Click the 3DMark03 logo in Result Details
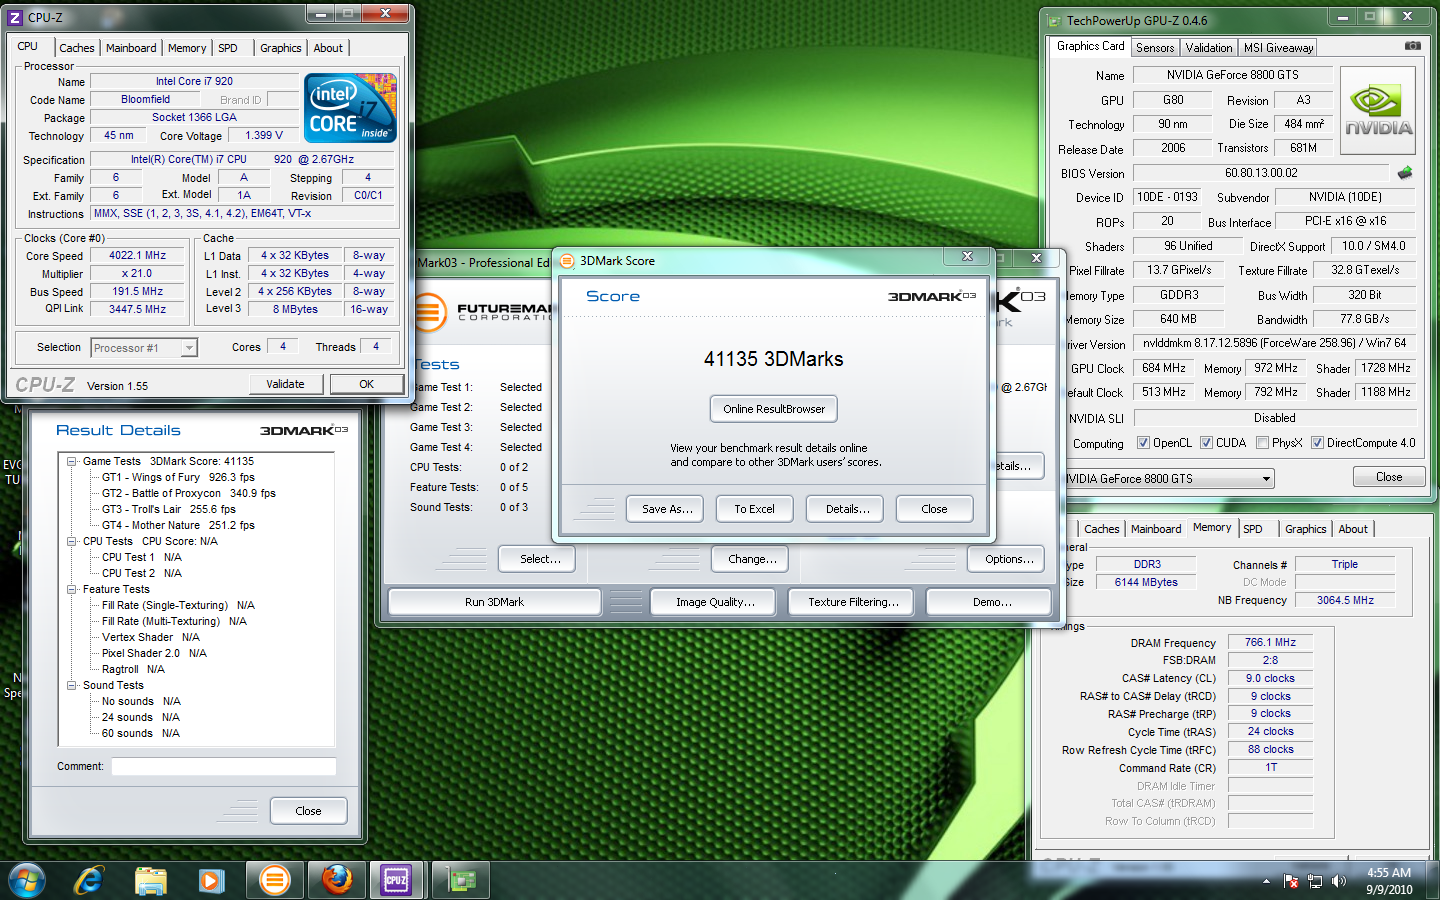This screenshot has height=900, width=1440. pos(304,430)
